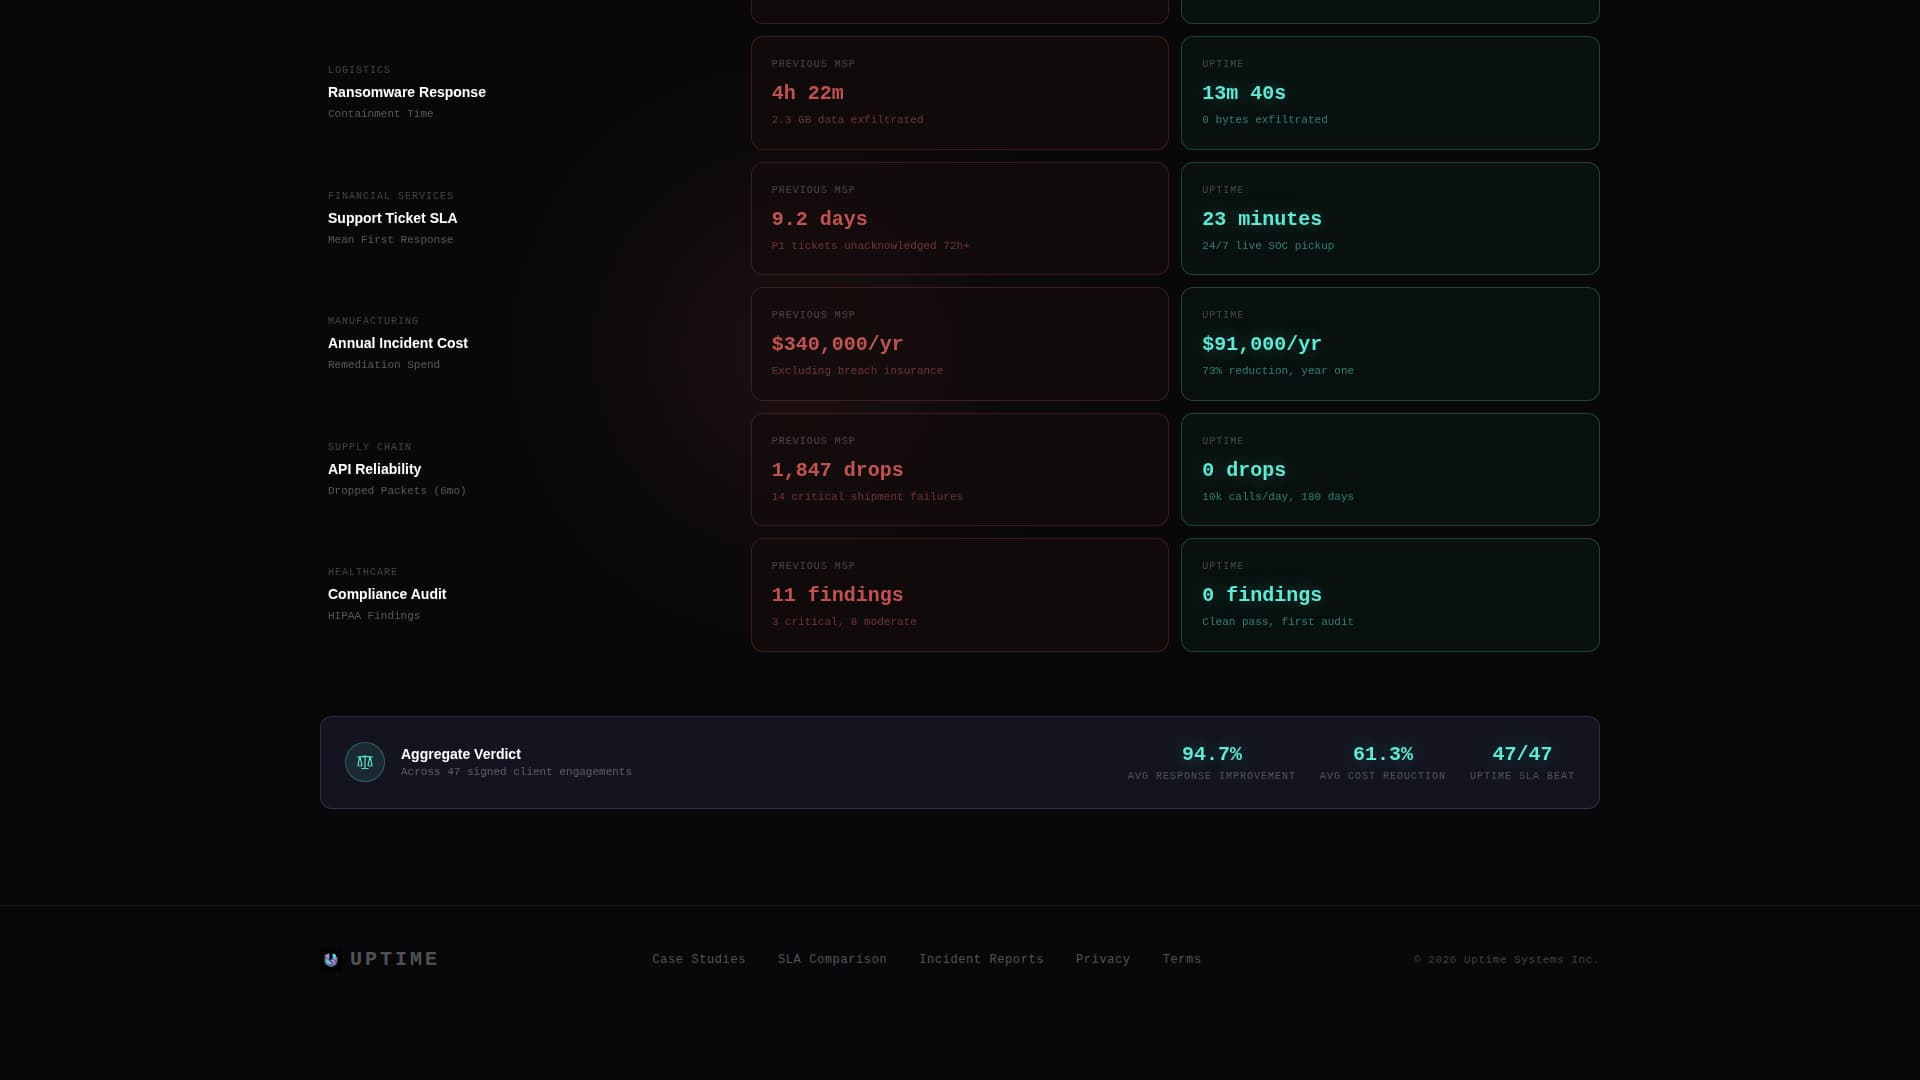Go to Incident Reports in footer
The height and width of the screenshot is (1080, 1920).
981,960
